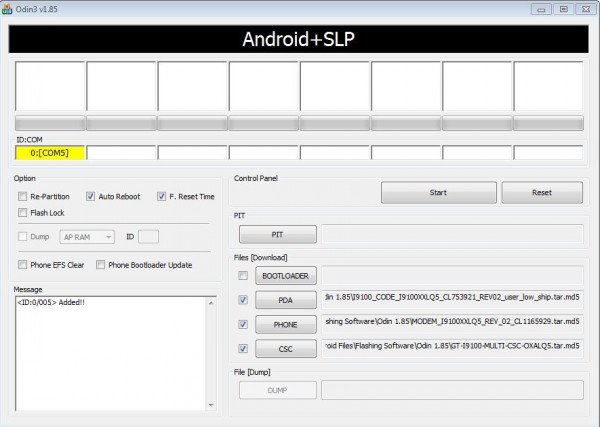
Task: Click the Android+SLP banner
Action: coord(298,39)
